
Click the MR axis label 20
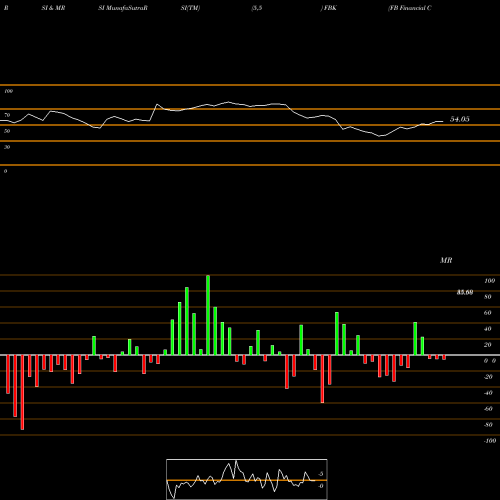point(488,345)
